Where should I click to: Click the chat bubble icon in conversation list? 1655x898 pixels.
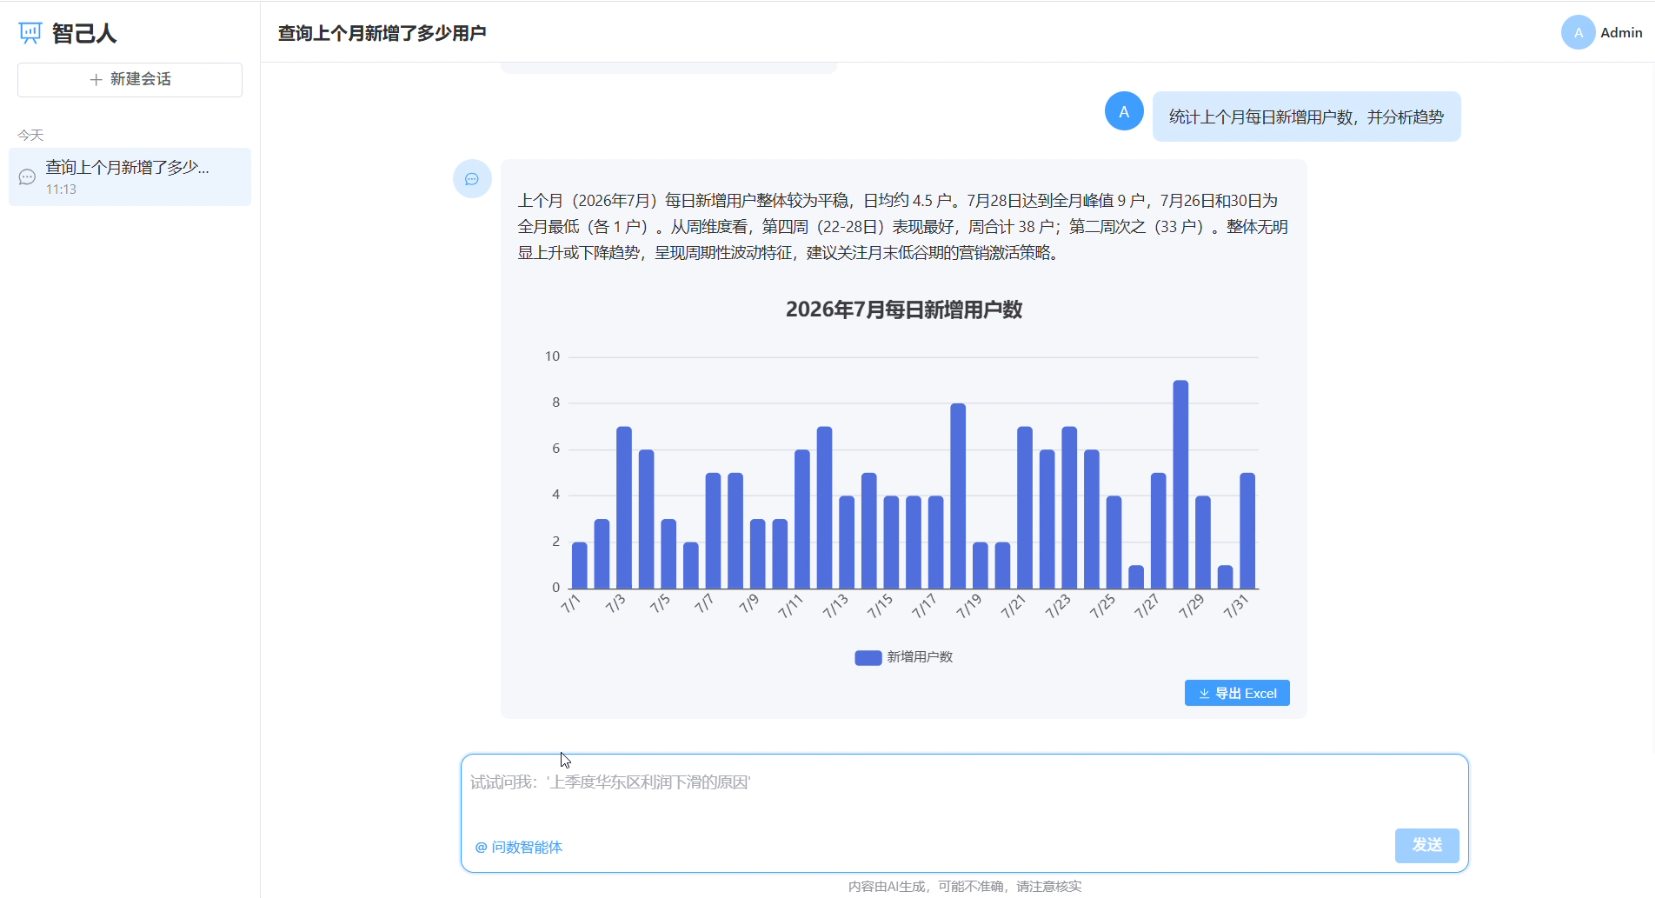pyautogui.click(x=27, y=177)
